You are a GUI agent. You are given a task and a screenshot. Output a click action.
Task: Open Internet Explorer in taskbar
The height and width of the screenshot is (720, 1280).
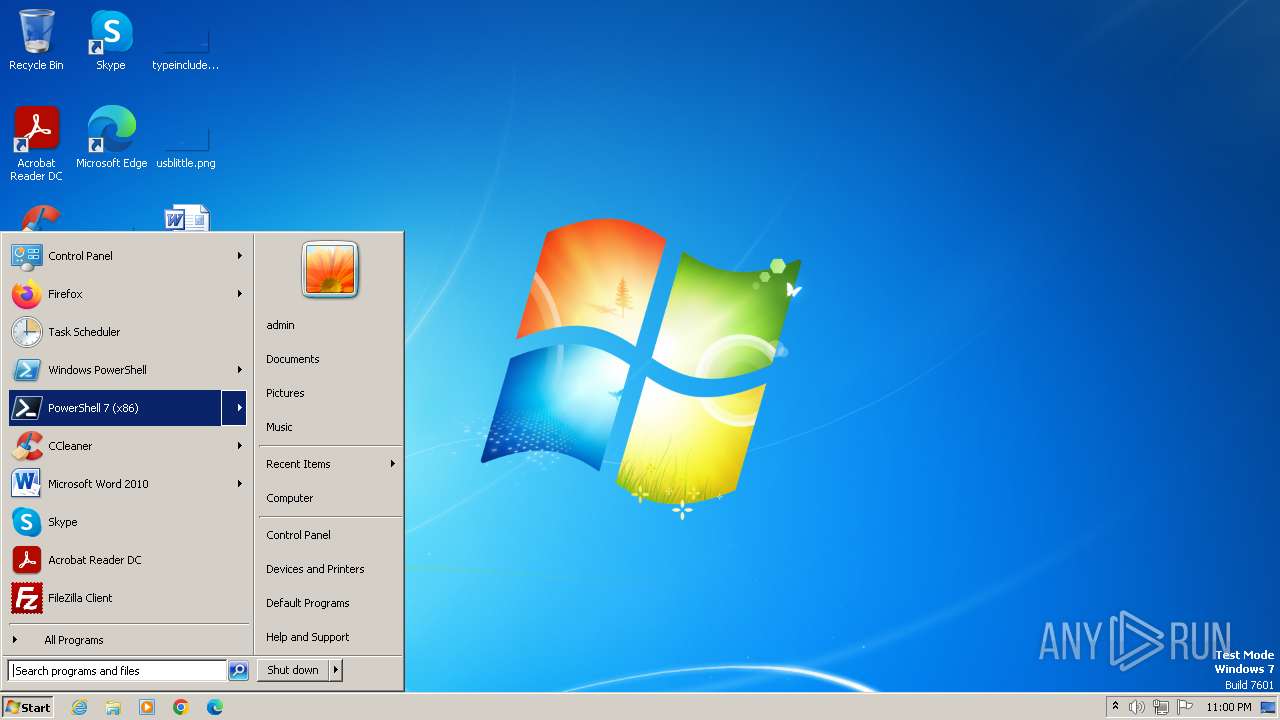(x=79, y=707)
